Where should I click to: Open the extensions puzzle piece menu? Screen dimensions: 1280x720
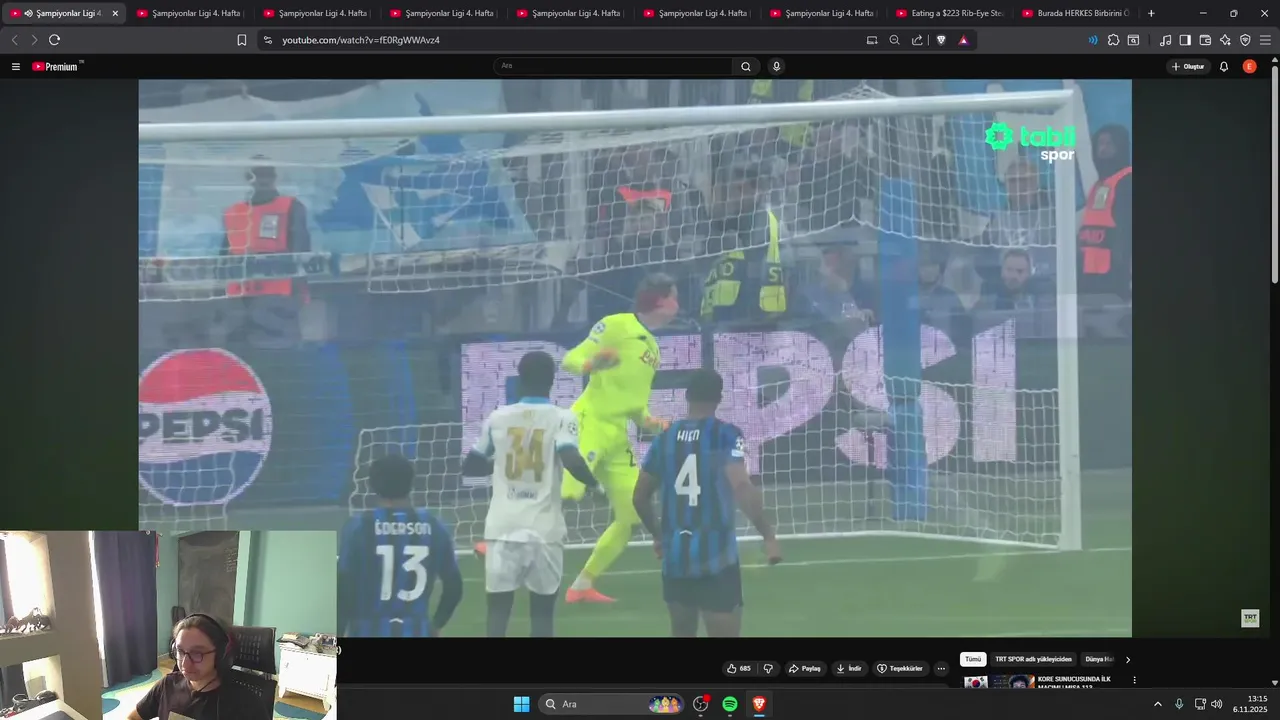pos(1113,40)
